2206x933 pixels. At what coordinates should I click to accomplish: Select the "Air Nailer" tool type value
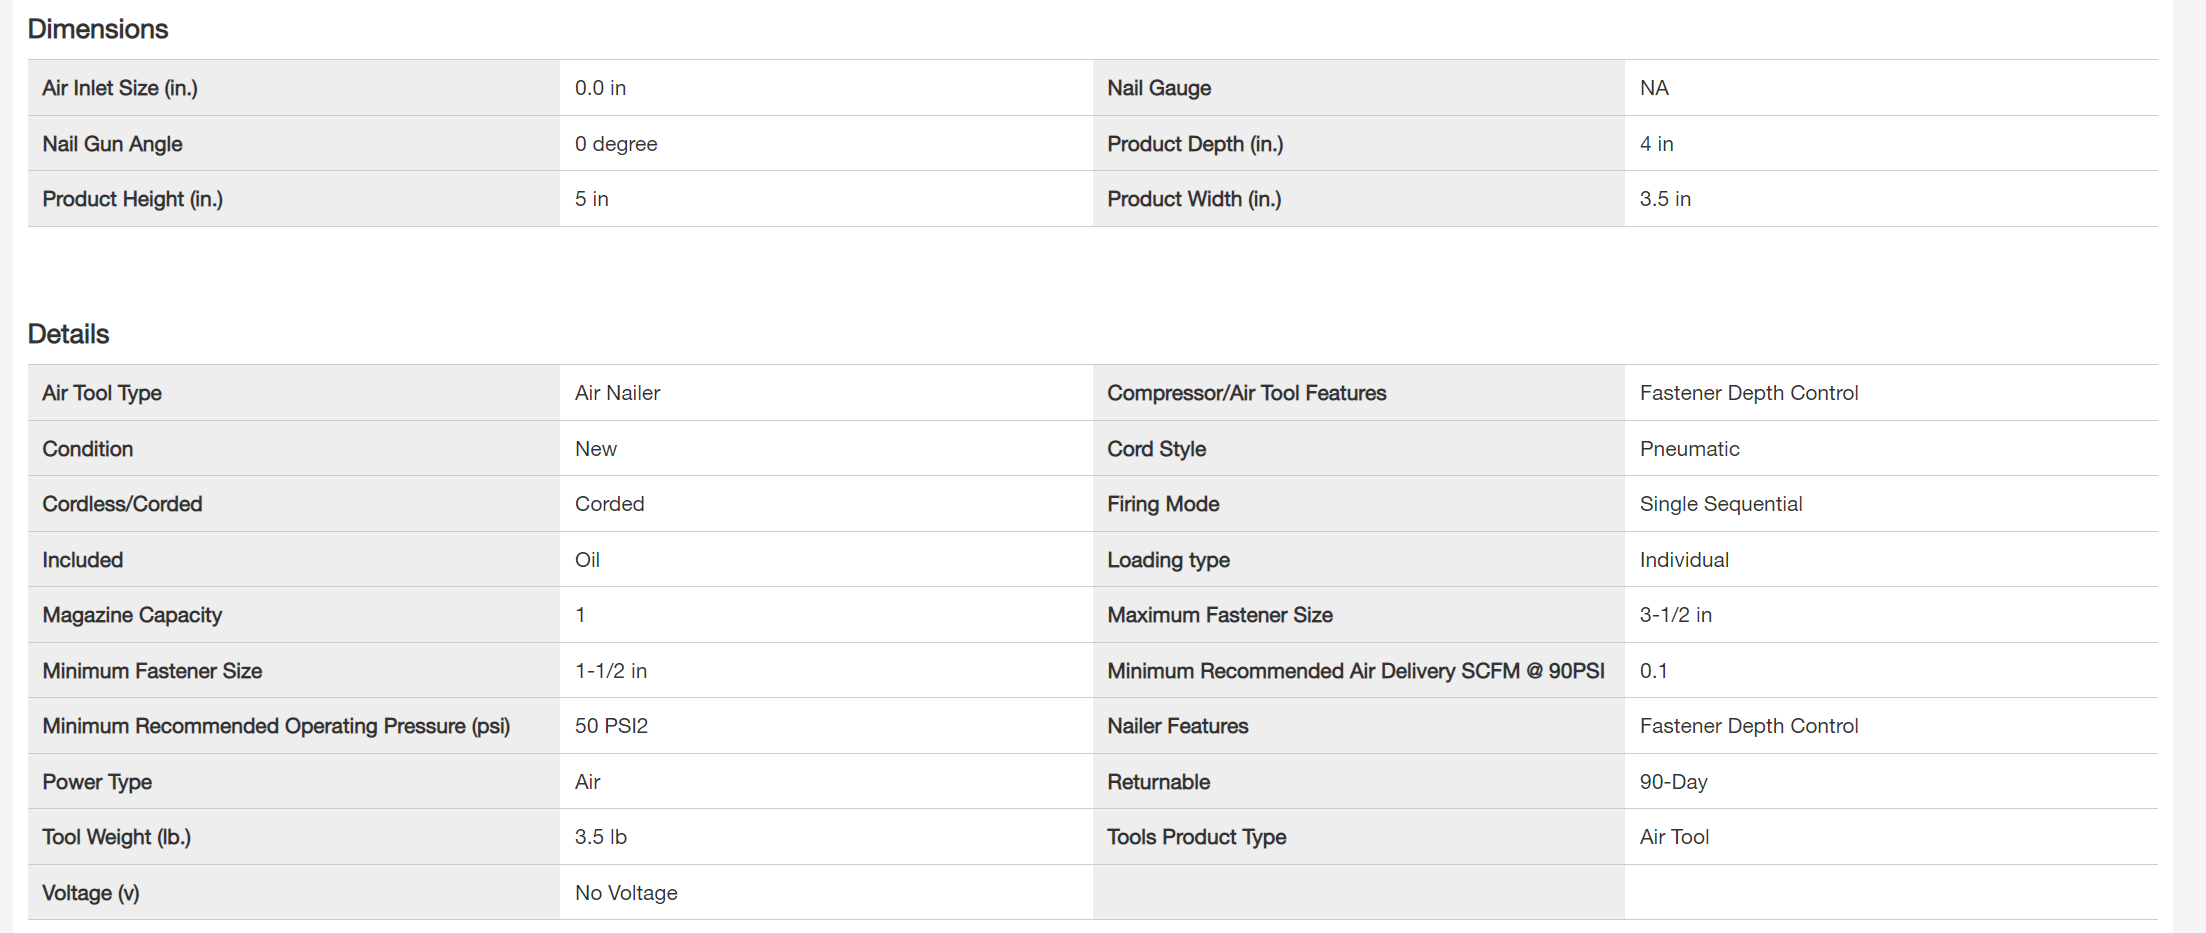617,393
